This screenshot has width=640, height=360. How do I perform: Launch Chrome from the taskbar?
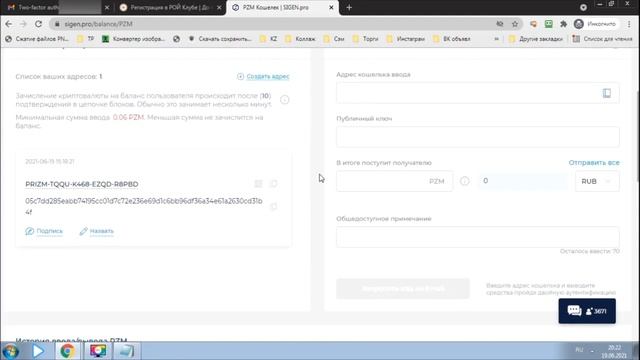click(x=67, y=351)
